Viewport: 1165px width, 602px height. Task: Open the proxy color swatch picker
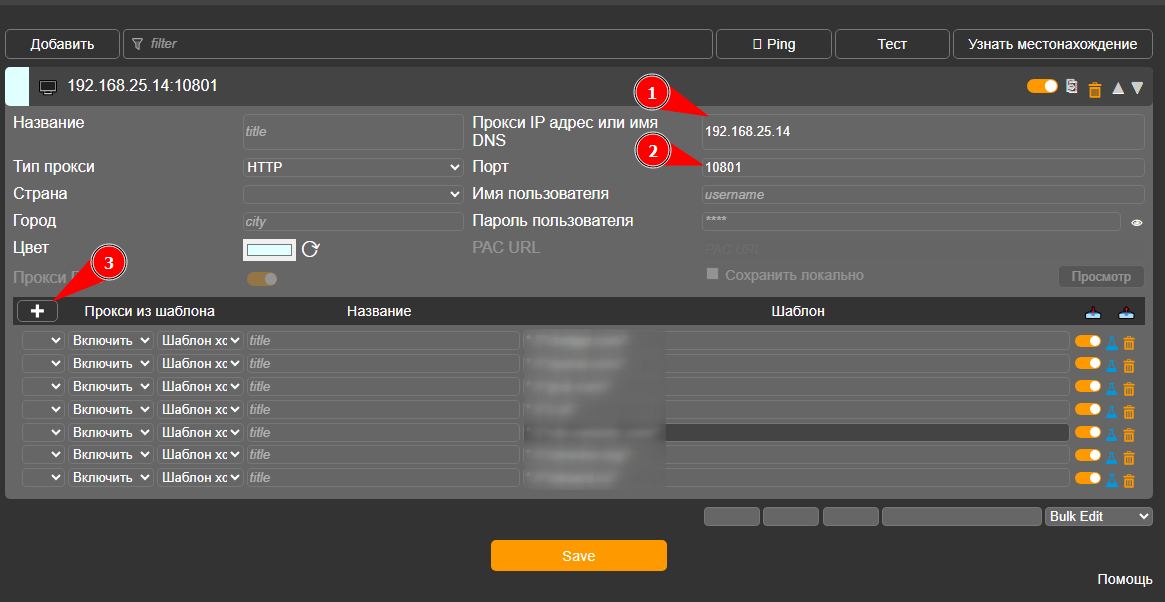[270, 250]
